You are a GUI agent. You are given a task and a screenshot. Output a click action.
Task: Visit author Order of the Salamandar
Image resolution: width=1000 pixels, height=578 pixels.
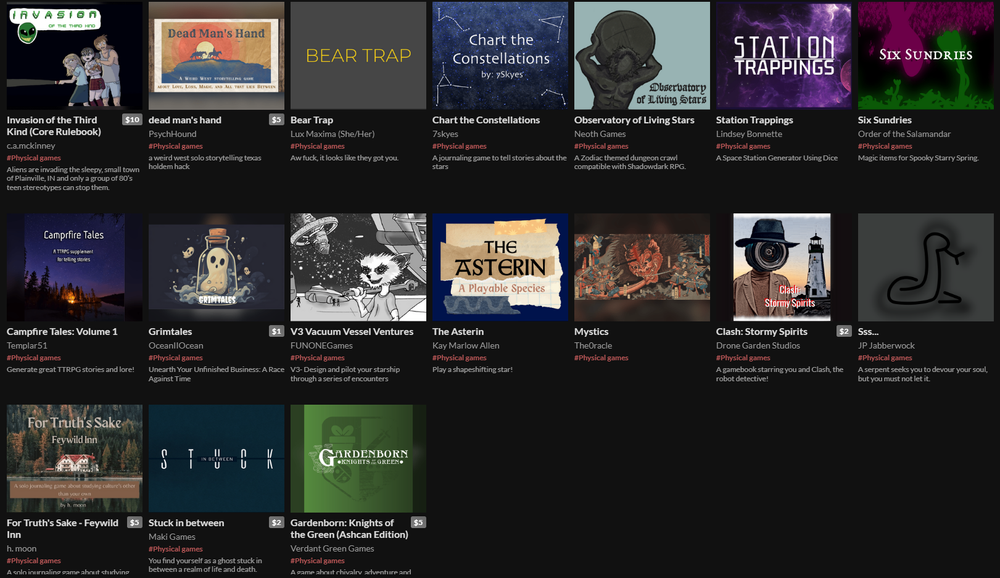pyautogui.click(x=904, y=134)
